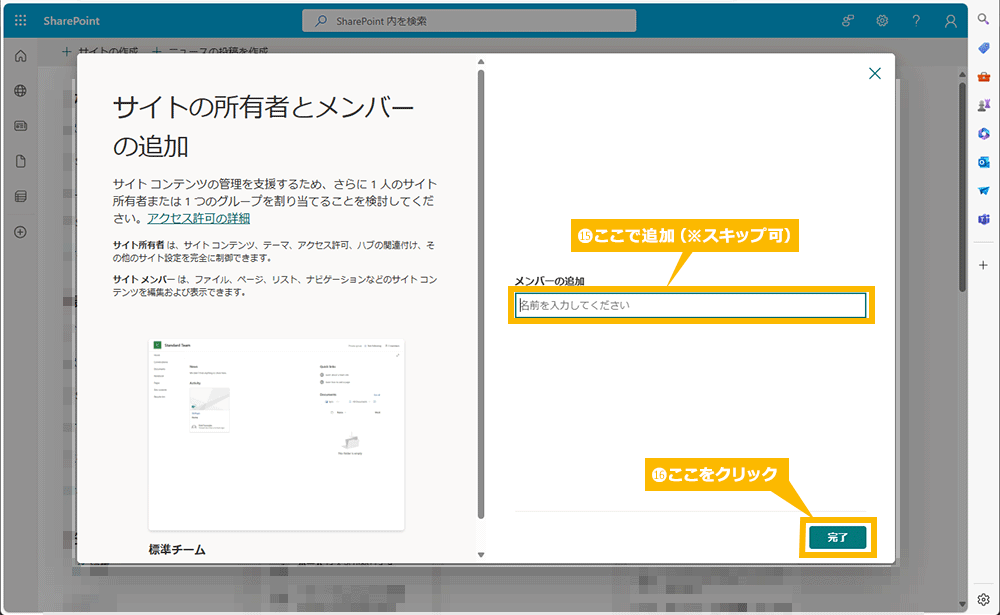Viewport: 1000px width, 615px height.
Task: Click the SharePoint header title
Action: tap(71, 21)
